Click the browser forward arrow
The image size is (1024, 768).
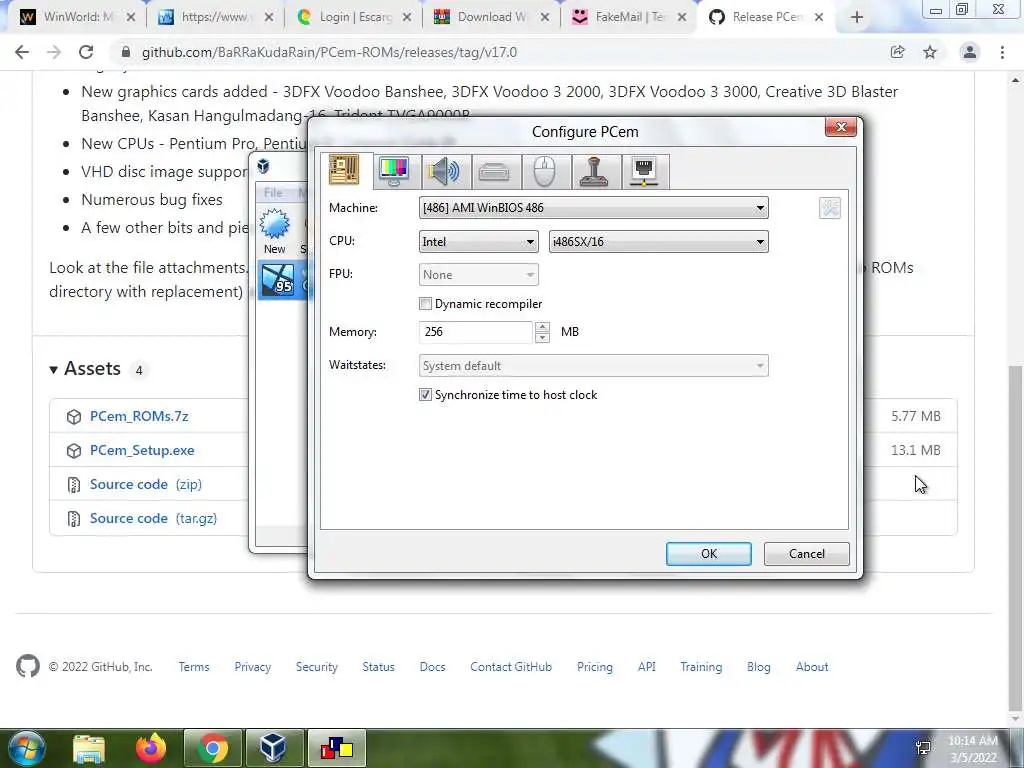54,52
